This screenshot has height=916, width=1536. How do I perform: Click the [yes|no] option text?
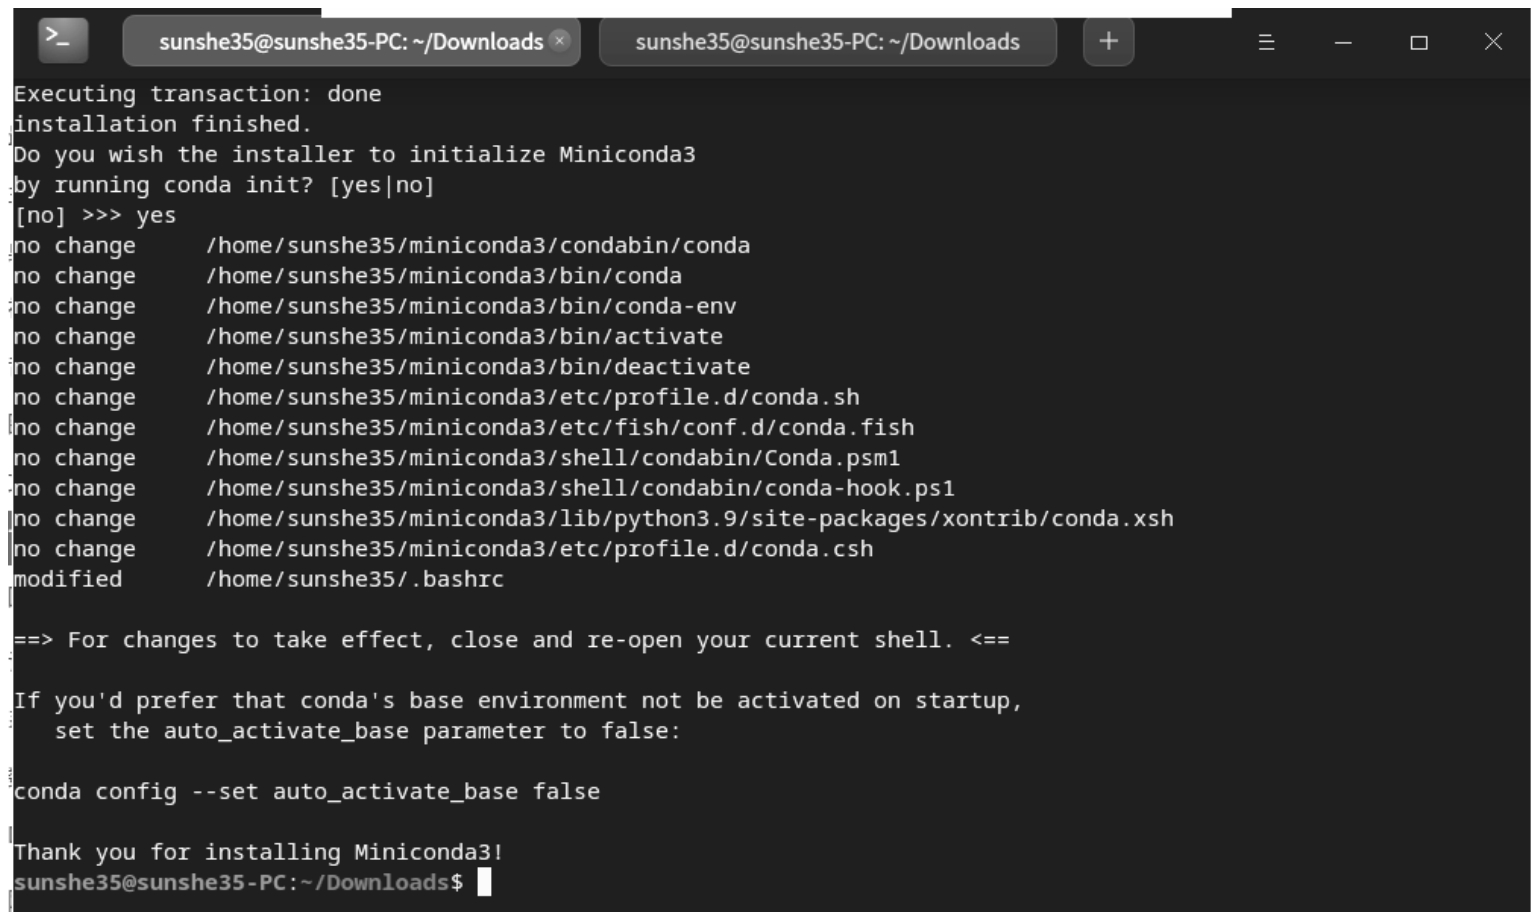[x=382, y=185]
